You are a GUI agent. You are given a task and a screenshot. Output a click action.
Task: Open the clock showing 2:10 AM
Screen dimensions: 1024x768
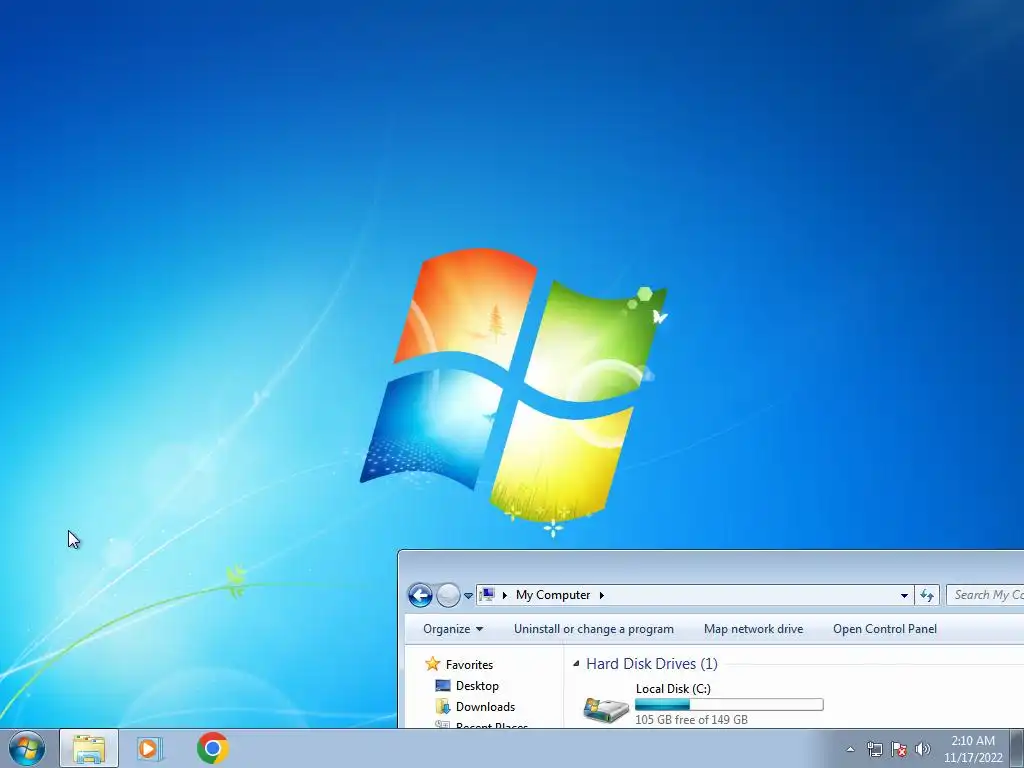973,749
